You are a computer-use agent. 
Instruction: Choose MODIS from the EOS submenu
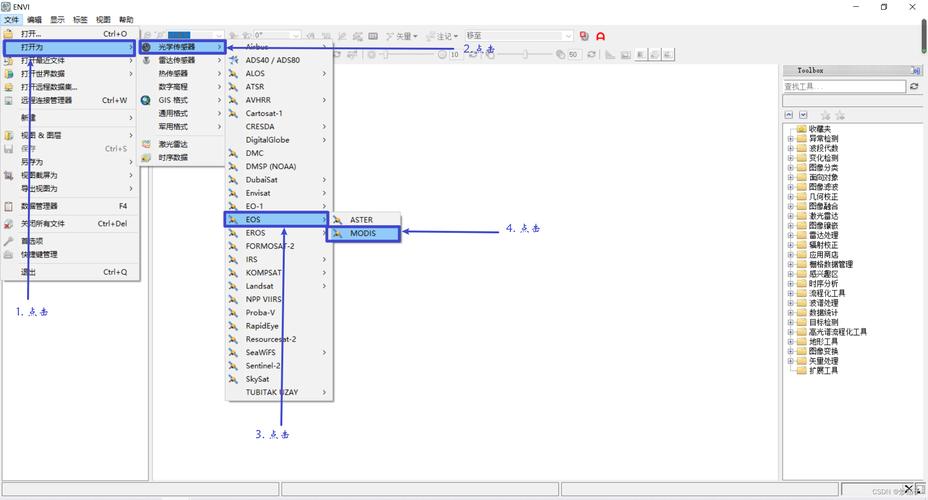point(363,233)
